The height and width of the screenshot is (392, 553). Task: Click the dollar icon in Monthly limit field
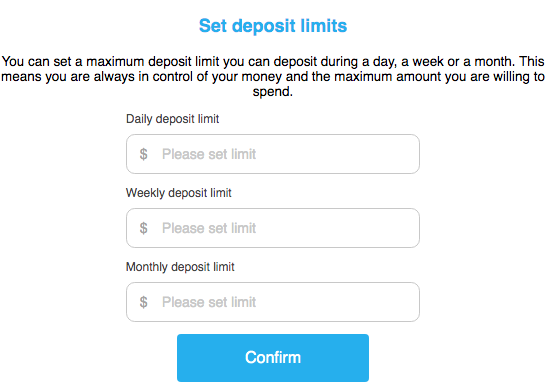coord(143,302)
